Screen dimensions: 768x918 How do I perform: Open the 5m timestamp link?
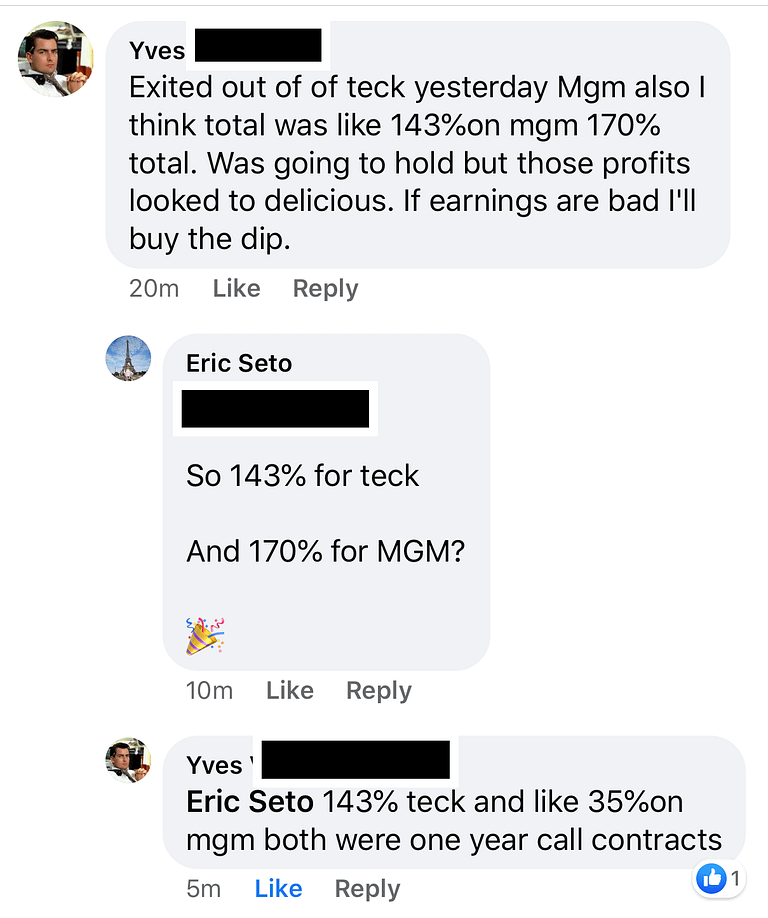(x=203, y=889)
